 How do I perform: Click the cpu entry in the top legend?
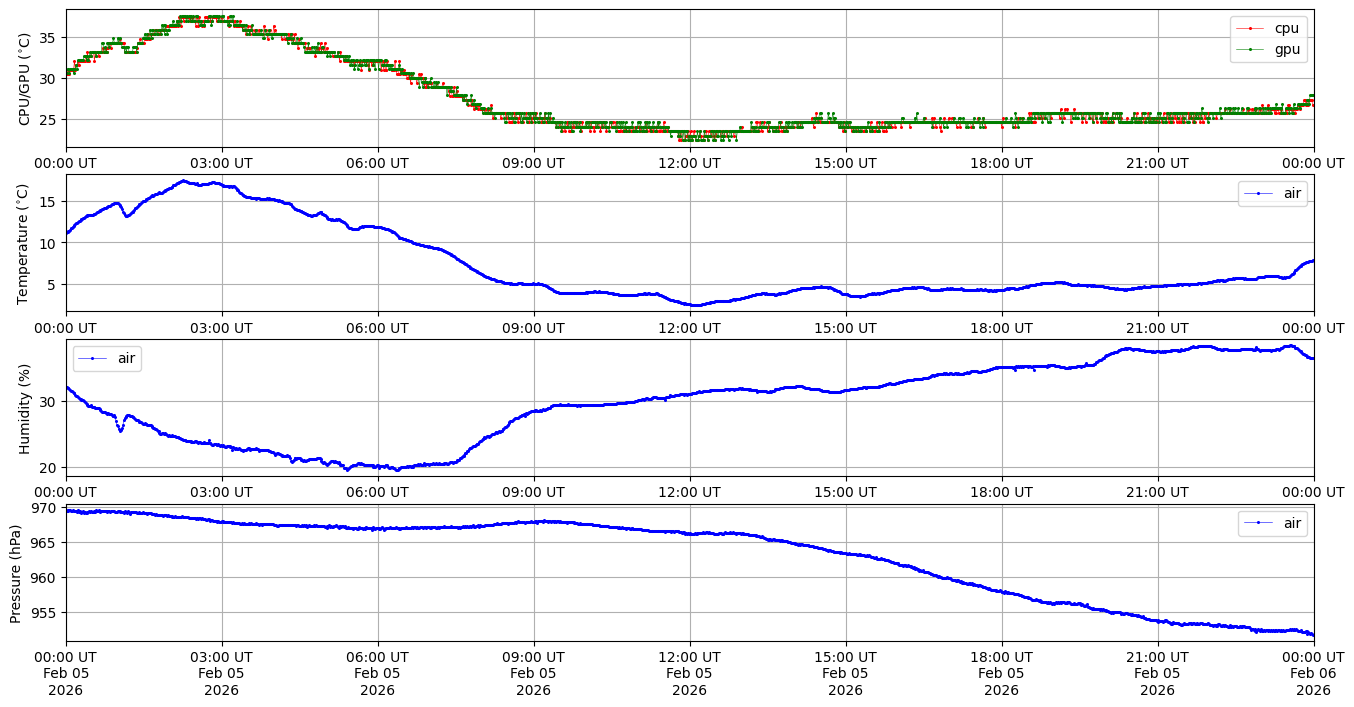pos(1286,28)
